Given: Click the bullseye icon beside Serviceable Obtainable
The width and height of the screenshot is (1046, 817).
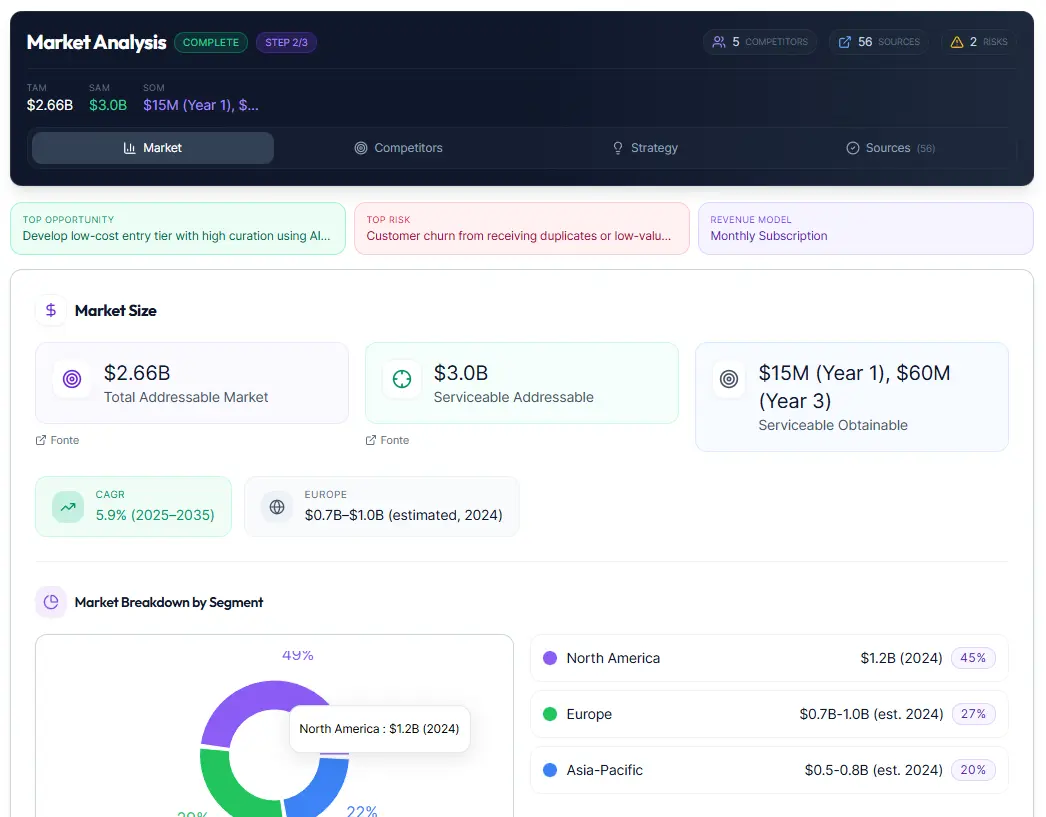Looking at the screenshot, I should 730,380.
